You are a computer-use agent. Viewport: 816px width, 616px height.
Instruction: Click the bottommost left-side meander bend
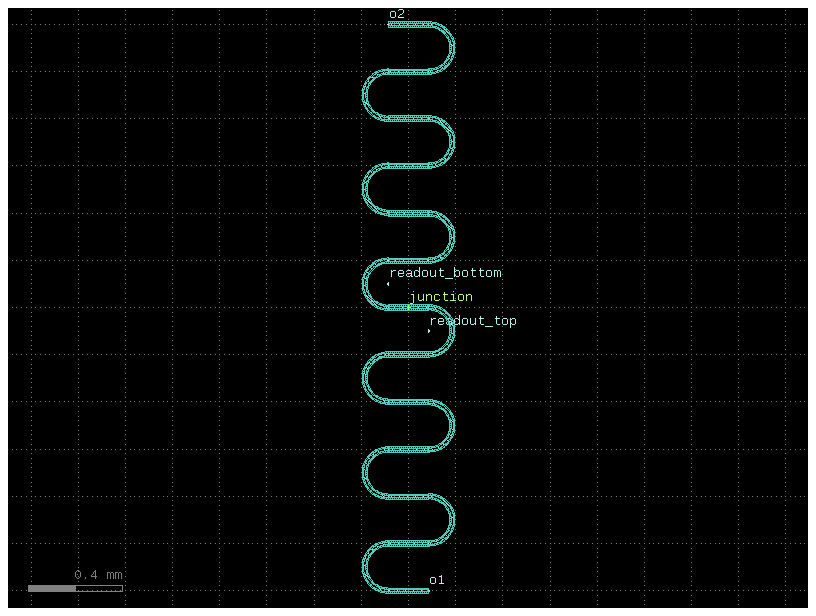(x=364, y=566)
